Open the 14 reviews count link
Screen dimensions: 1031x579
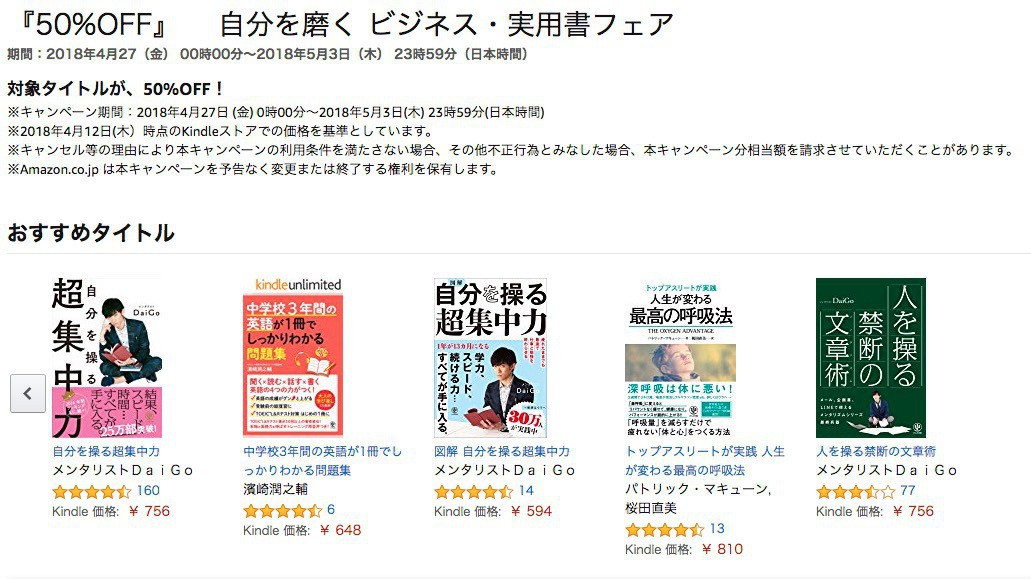[526, 490]
